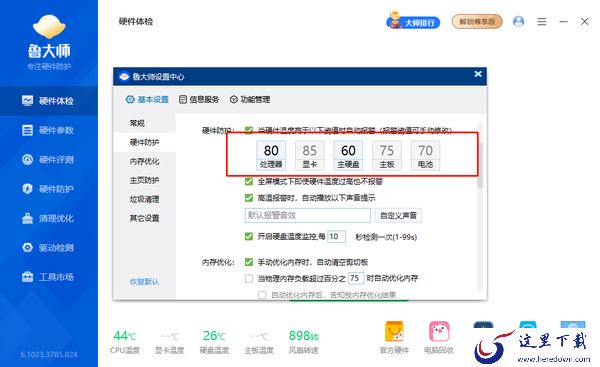Select 内存优化 in the settings list
This screenshot has width=600, height=367.
coord(145,161)
